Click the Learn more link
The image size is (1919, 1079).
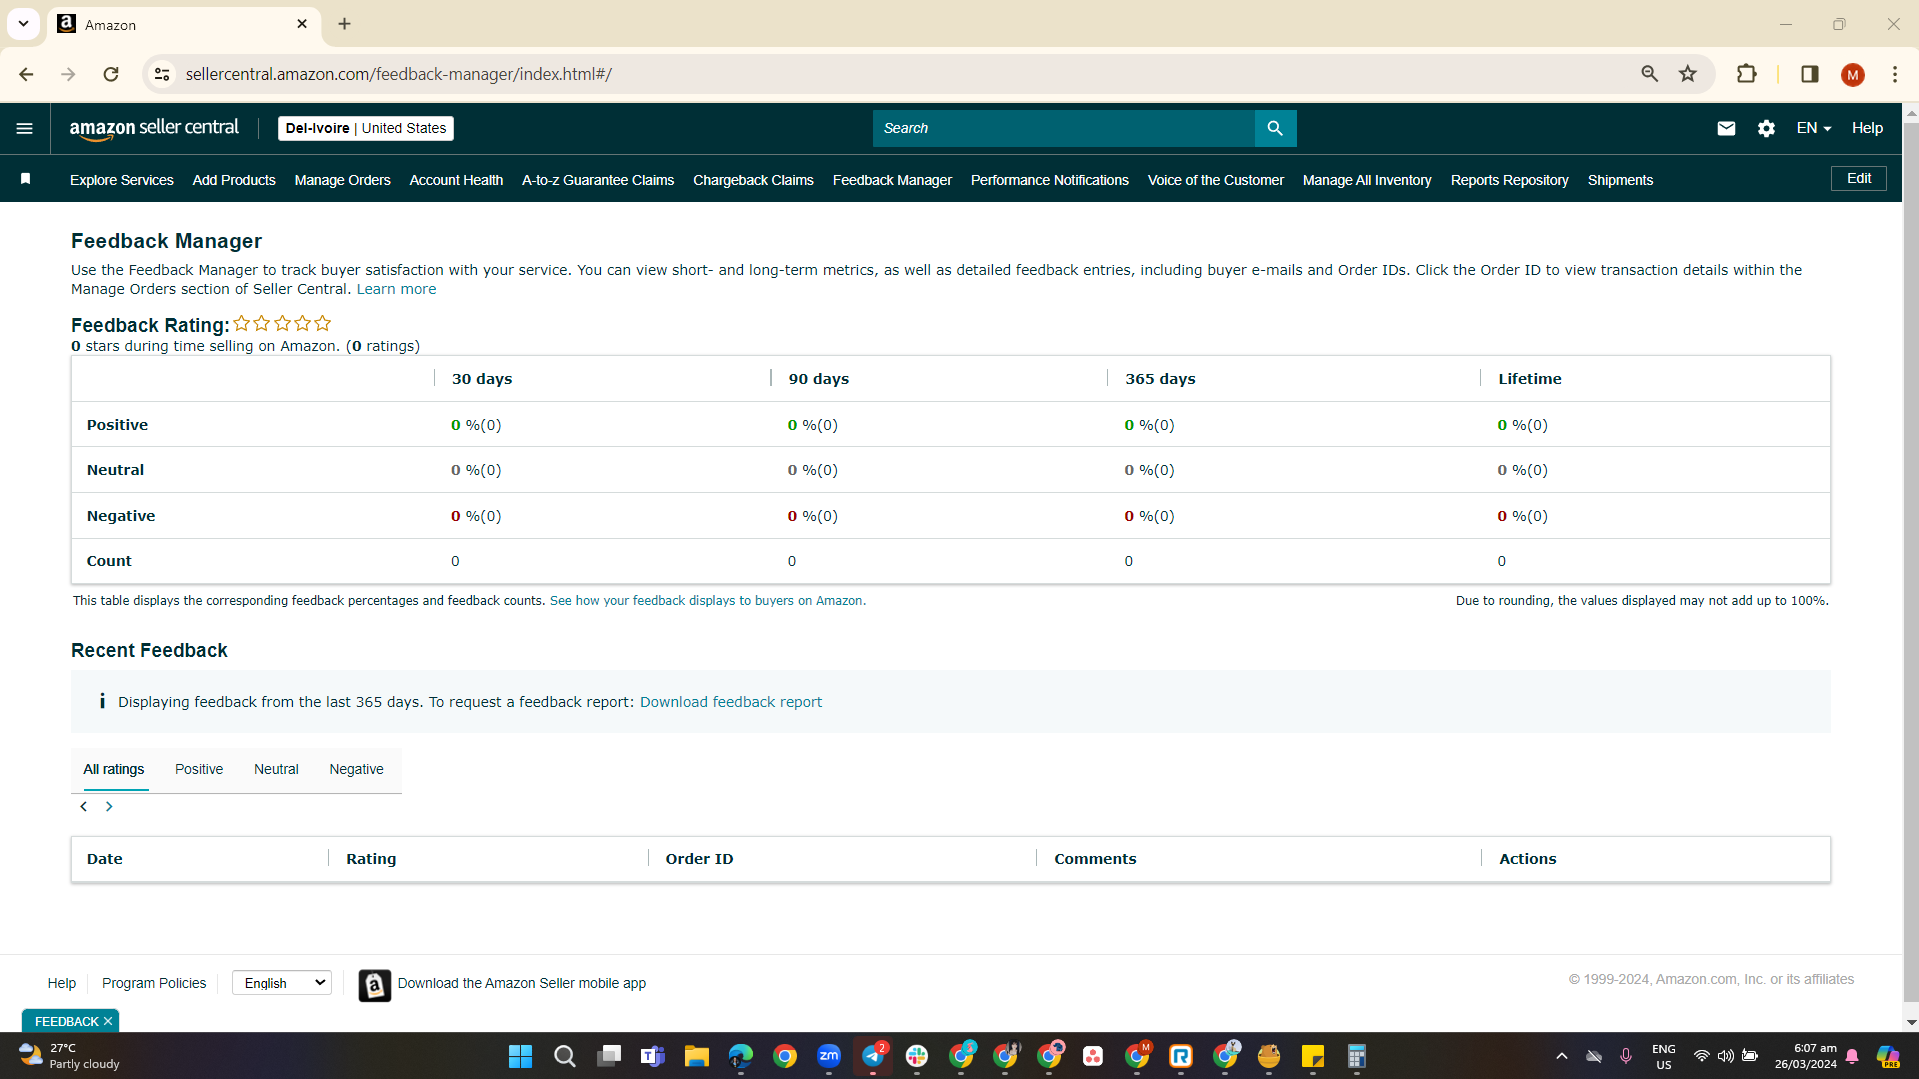coord(396,289)
